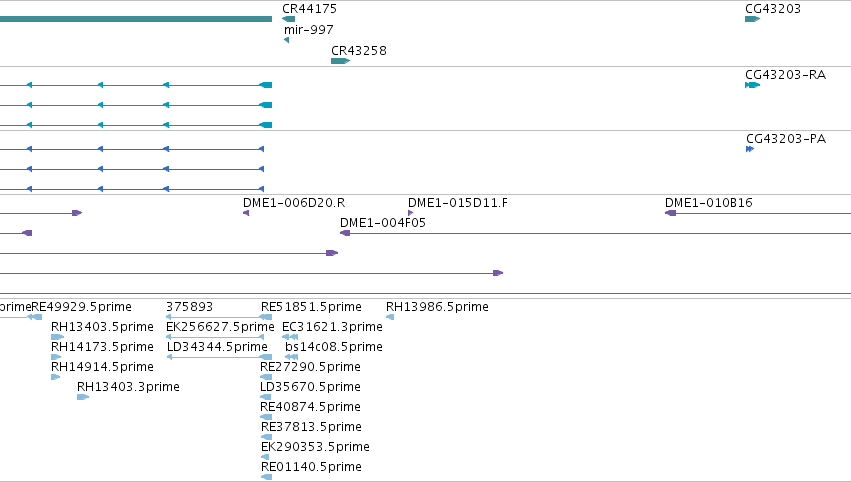Viewport: 851px width, 482px height.
Task: Click the RE49929.5prime EST label
Action: tap(81, 307)
